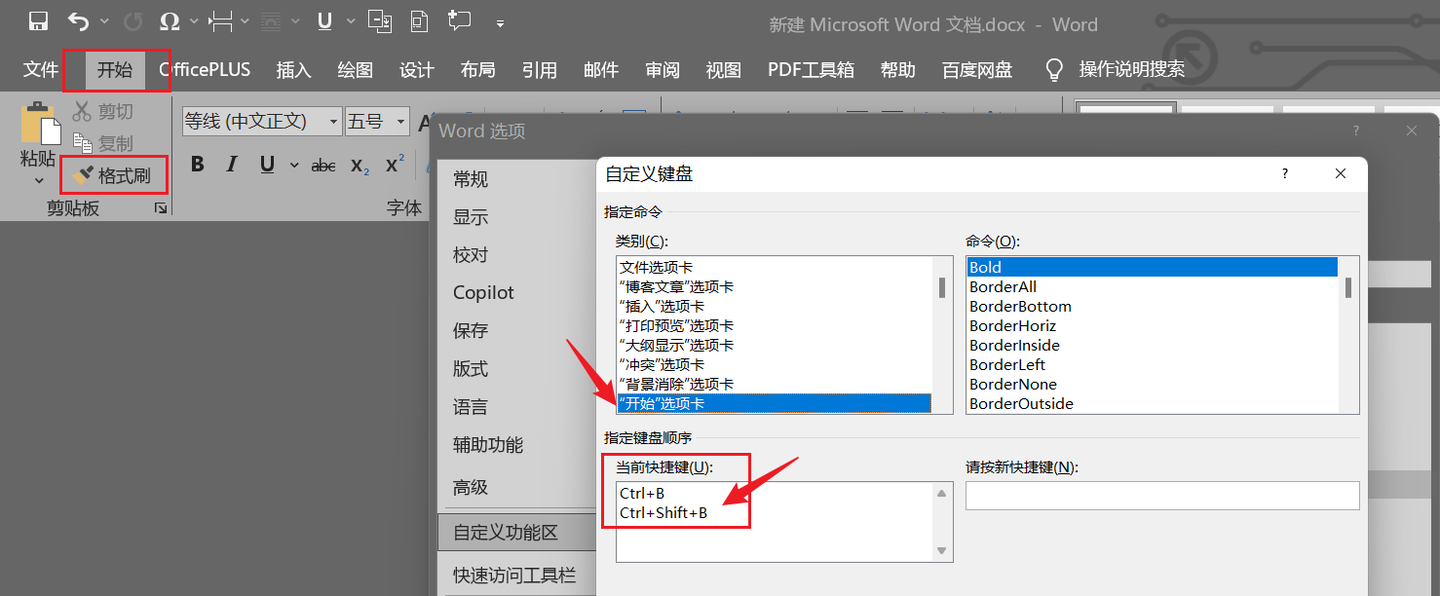
Task: Click the Cut (剪切) command
Action: pyautogui.click(x=103, y=111)
